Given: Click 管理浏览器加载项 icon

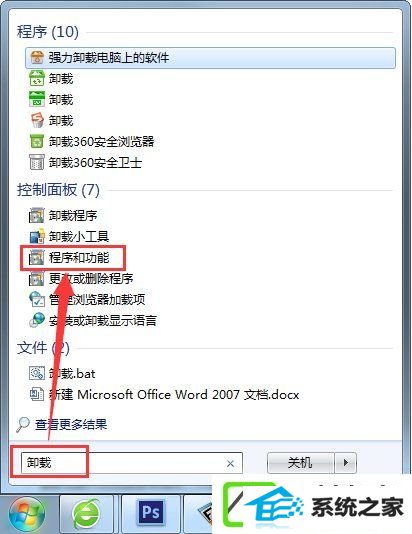Looking at the screenshot, I should coord(37,299).
